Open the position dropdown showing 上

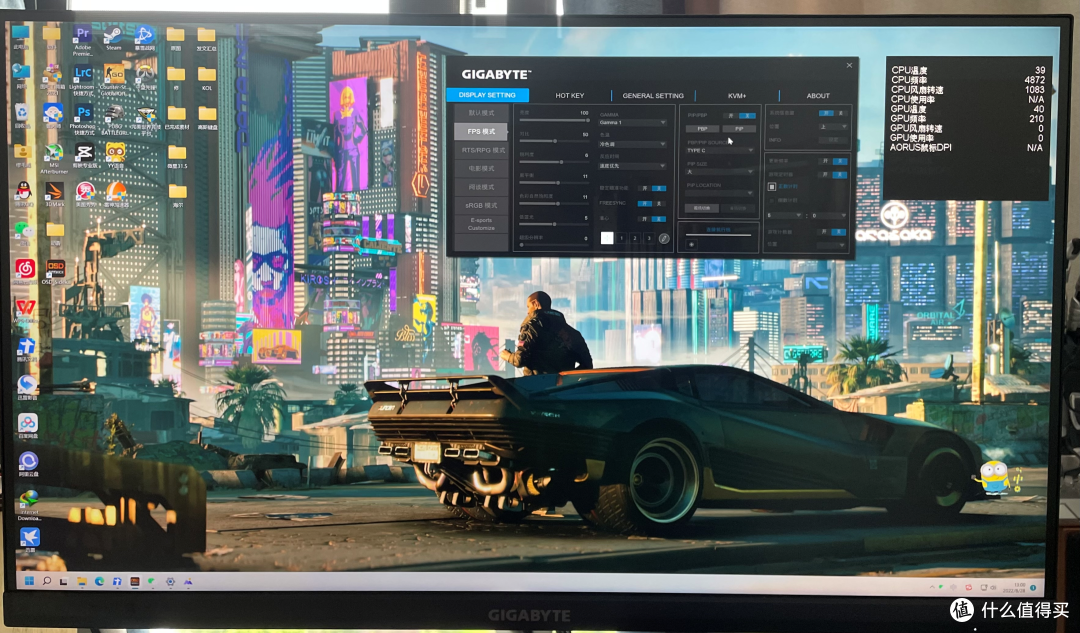click(x=833, y=127)
